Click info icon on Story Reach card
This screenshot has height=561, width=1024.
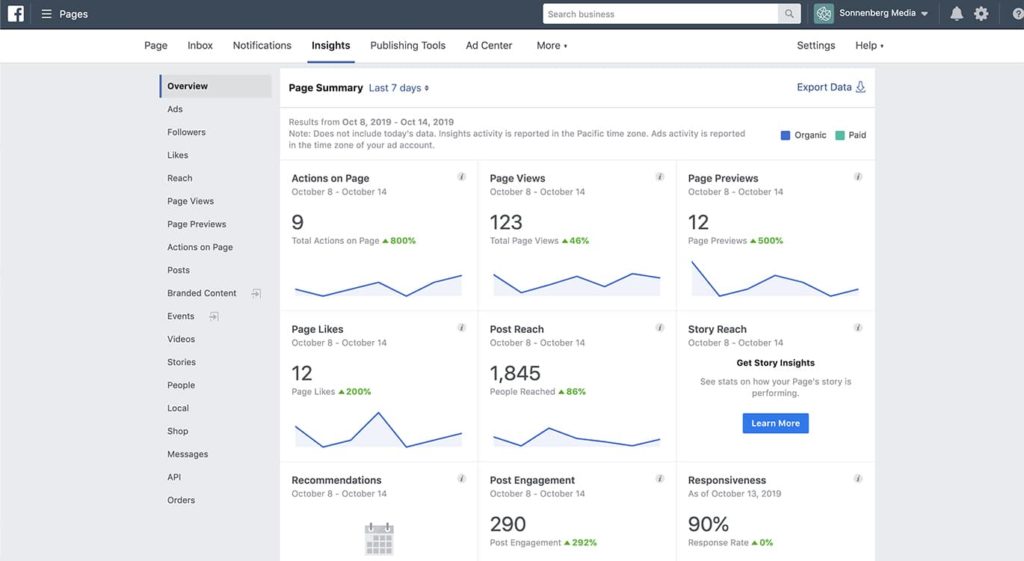point(858,327)
